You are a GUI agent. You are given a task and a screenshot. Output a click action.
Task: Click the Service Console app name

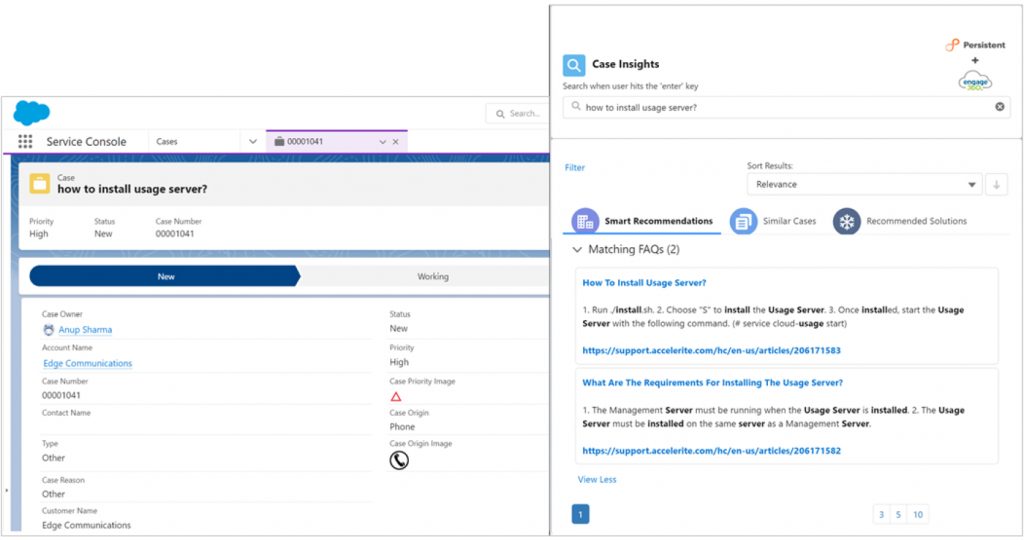click(86, 142)
